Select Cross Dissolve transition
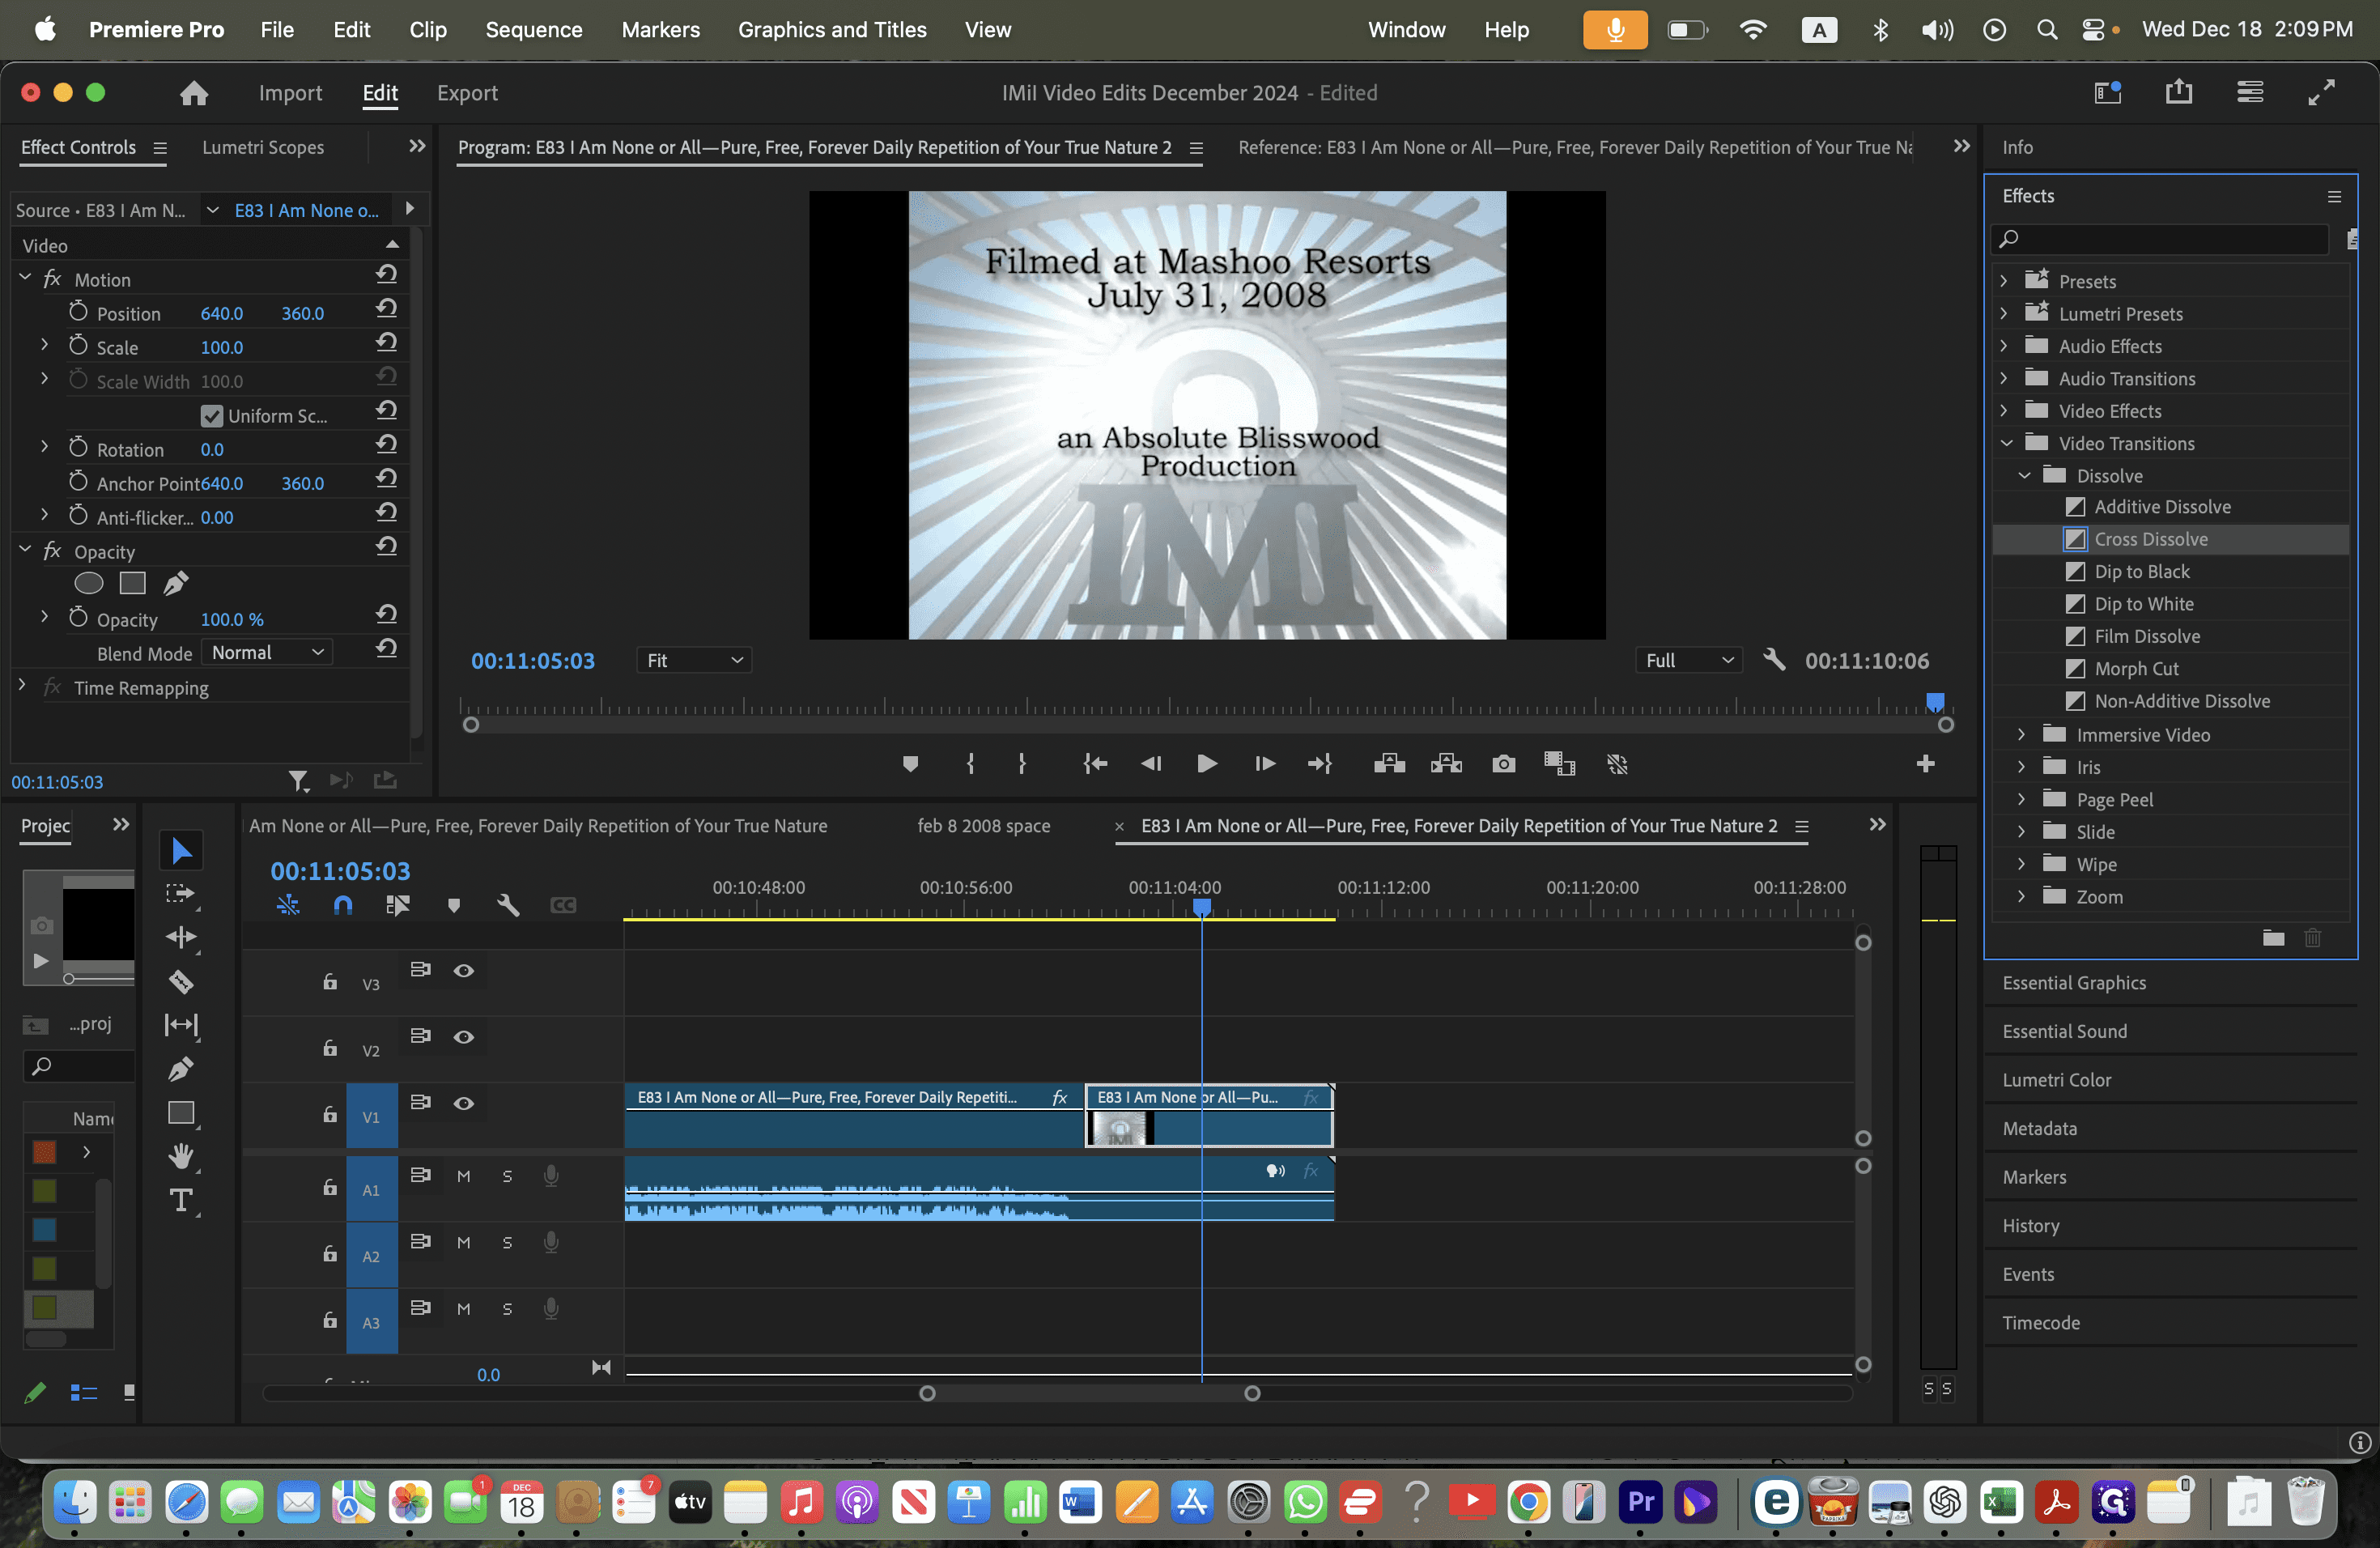Image resolution: width=2380 pixels, height=1548 pixels. point(2150,539)
